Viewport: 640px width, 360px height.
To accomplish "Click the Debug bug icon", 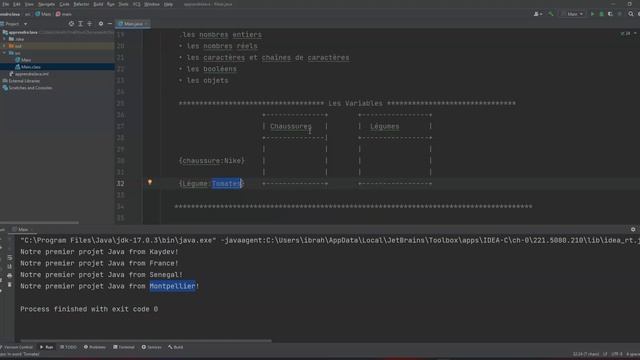I will (x=601, y=14).
